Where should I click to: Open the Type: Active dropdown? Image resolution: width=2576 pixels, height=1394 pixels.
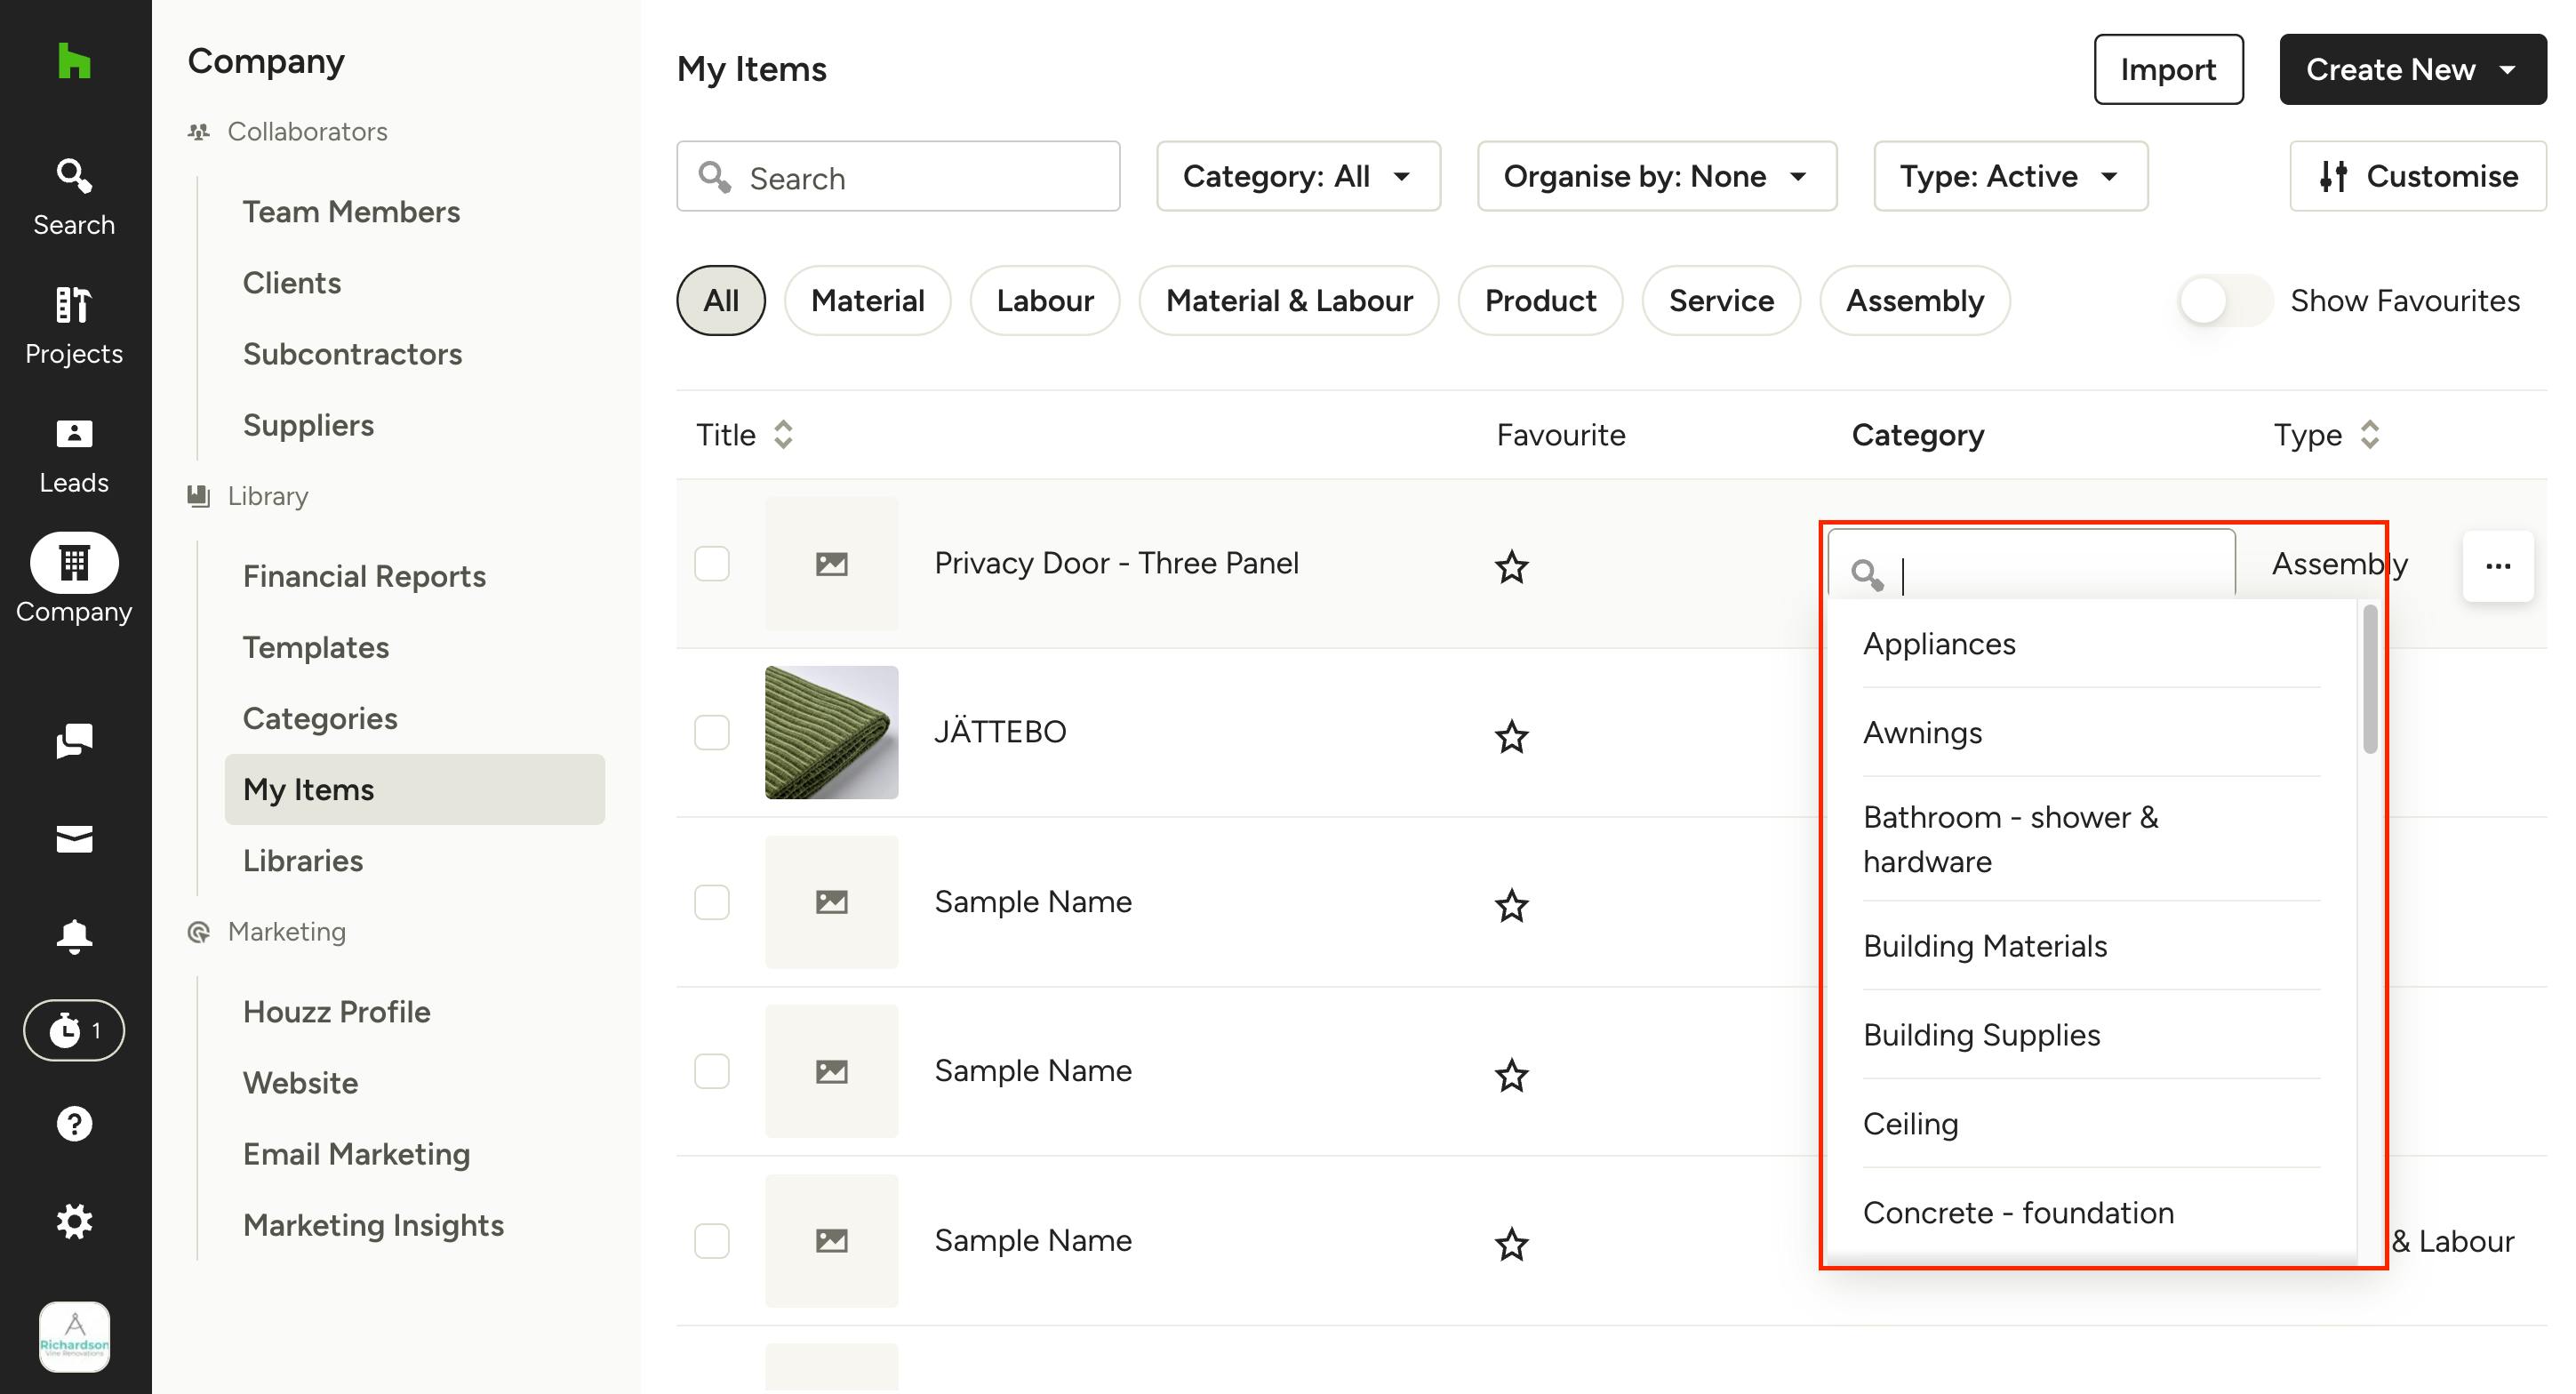pos(2011,176)
